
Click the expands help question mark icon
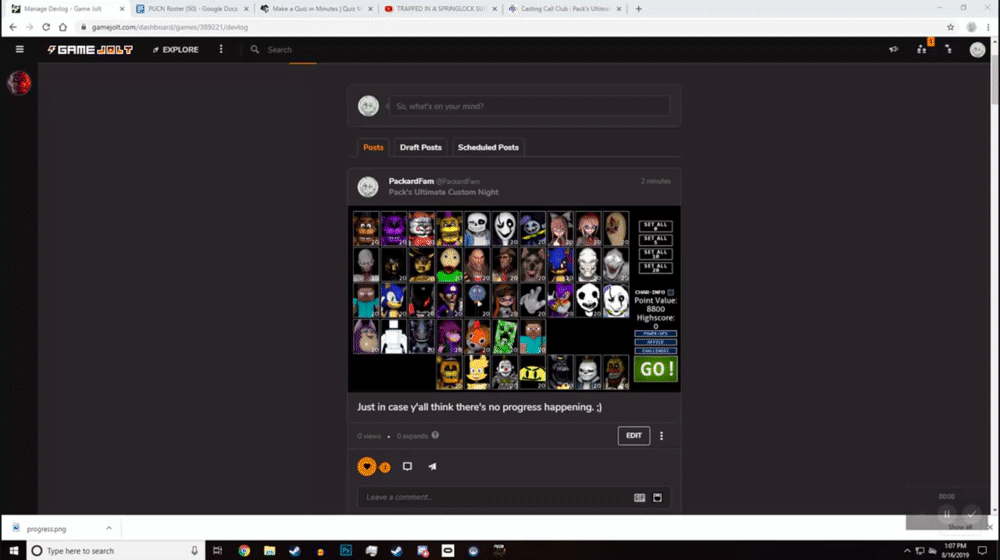435,435
